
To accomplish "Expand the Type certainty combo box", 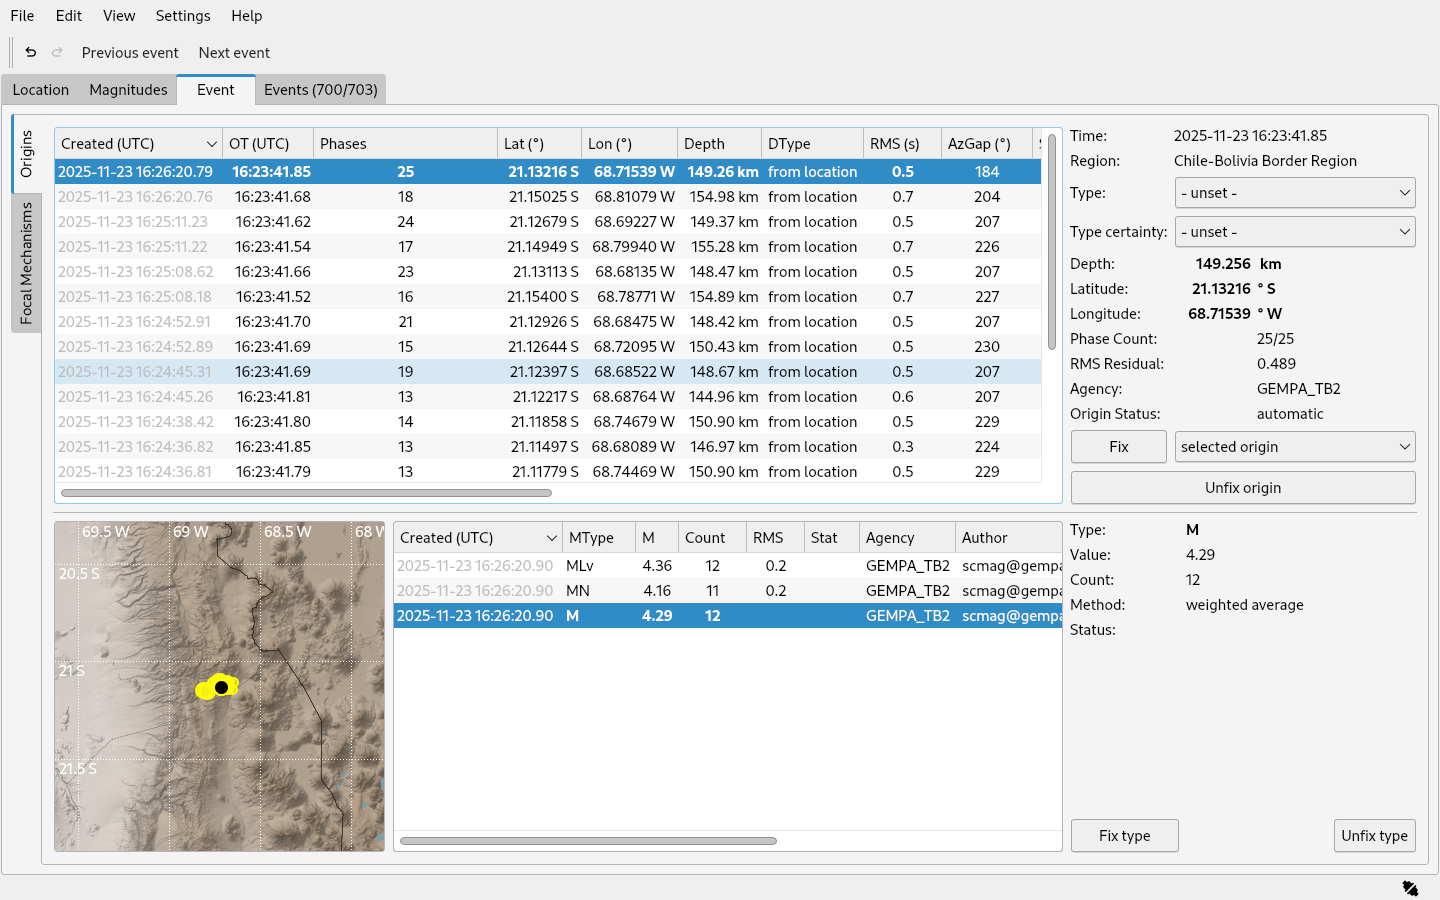I will pyautogui.click(x=1295, y=232).
